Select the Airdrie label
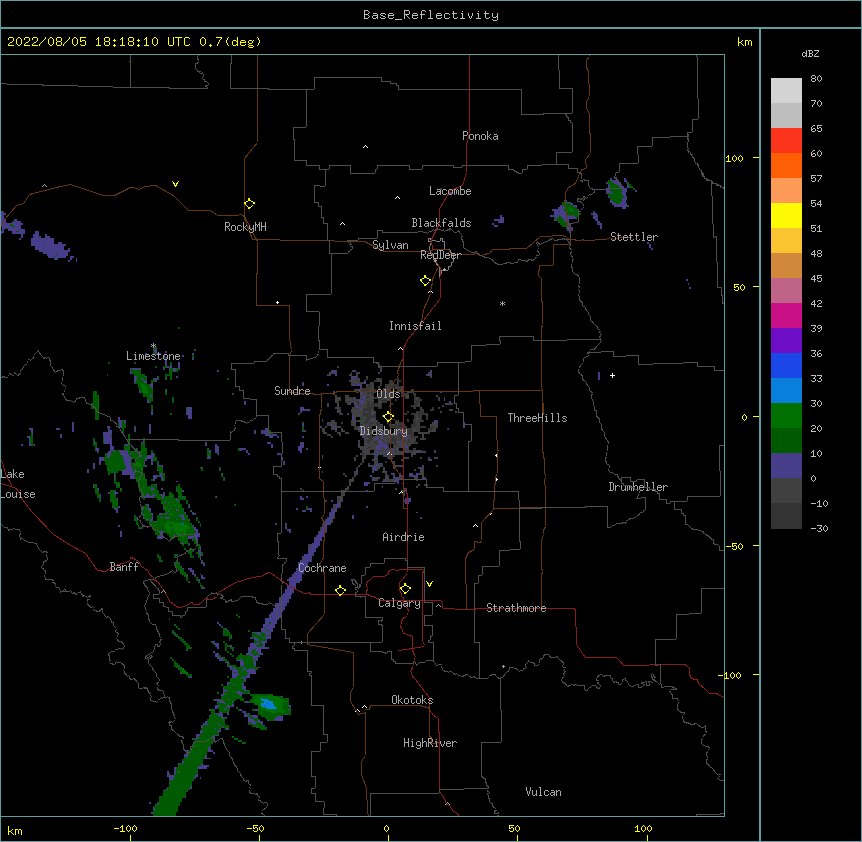This screenshot has width=862, height=842. pos(403,537)
